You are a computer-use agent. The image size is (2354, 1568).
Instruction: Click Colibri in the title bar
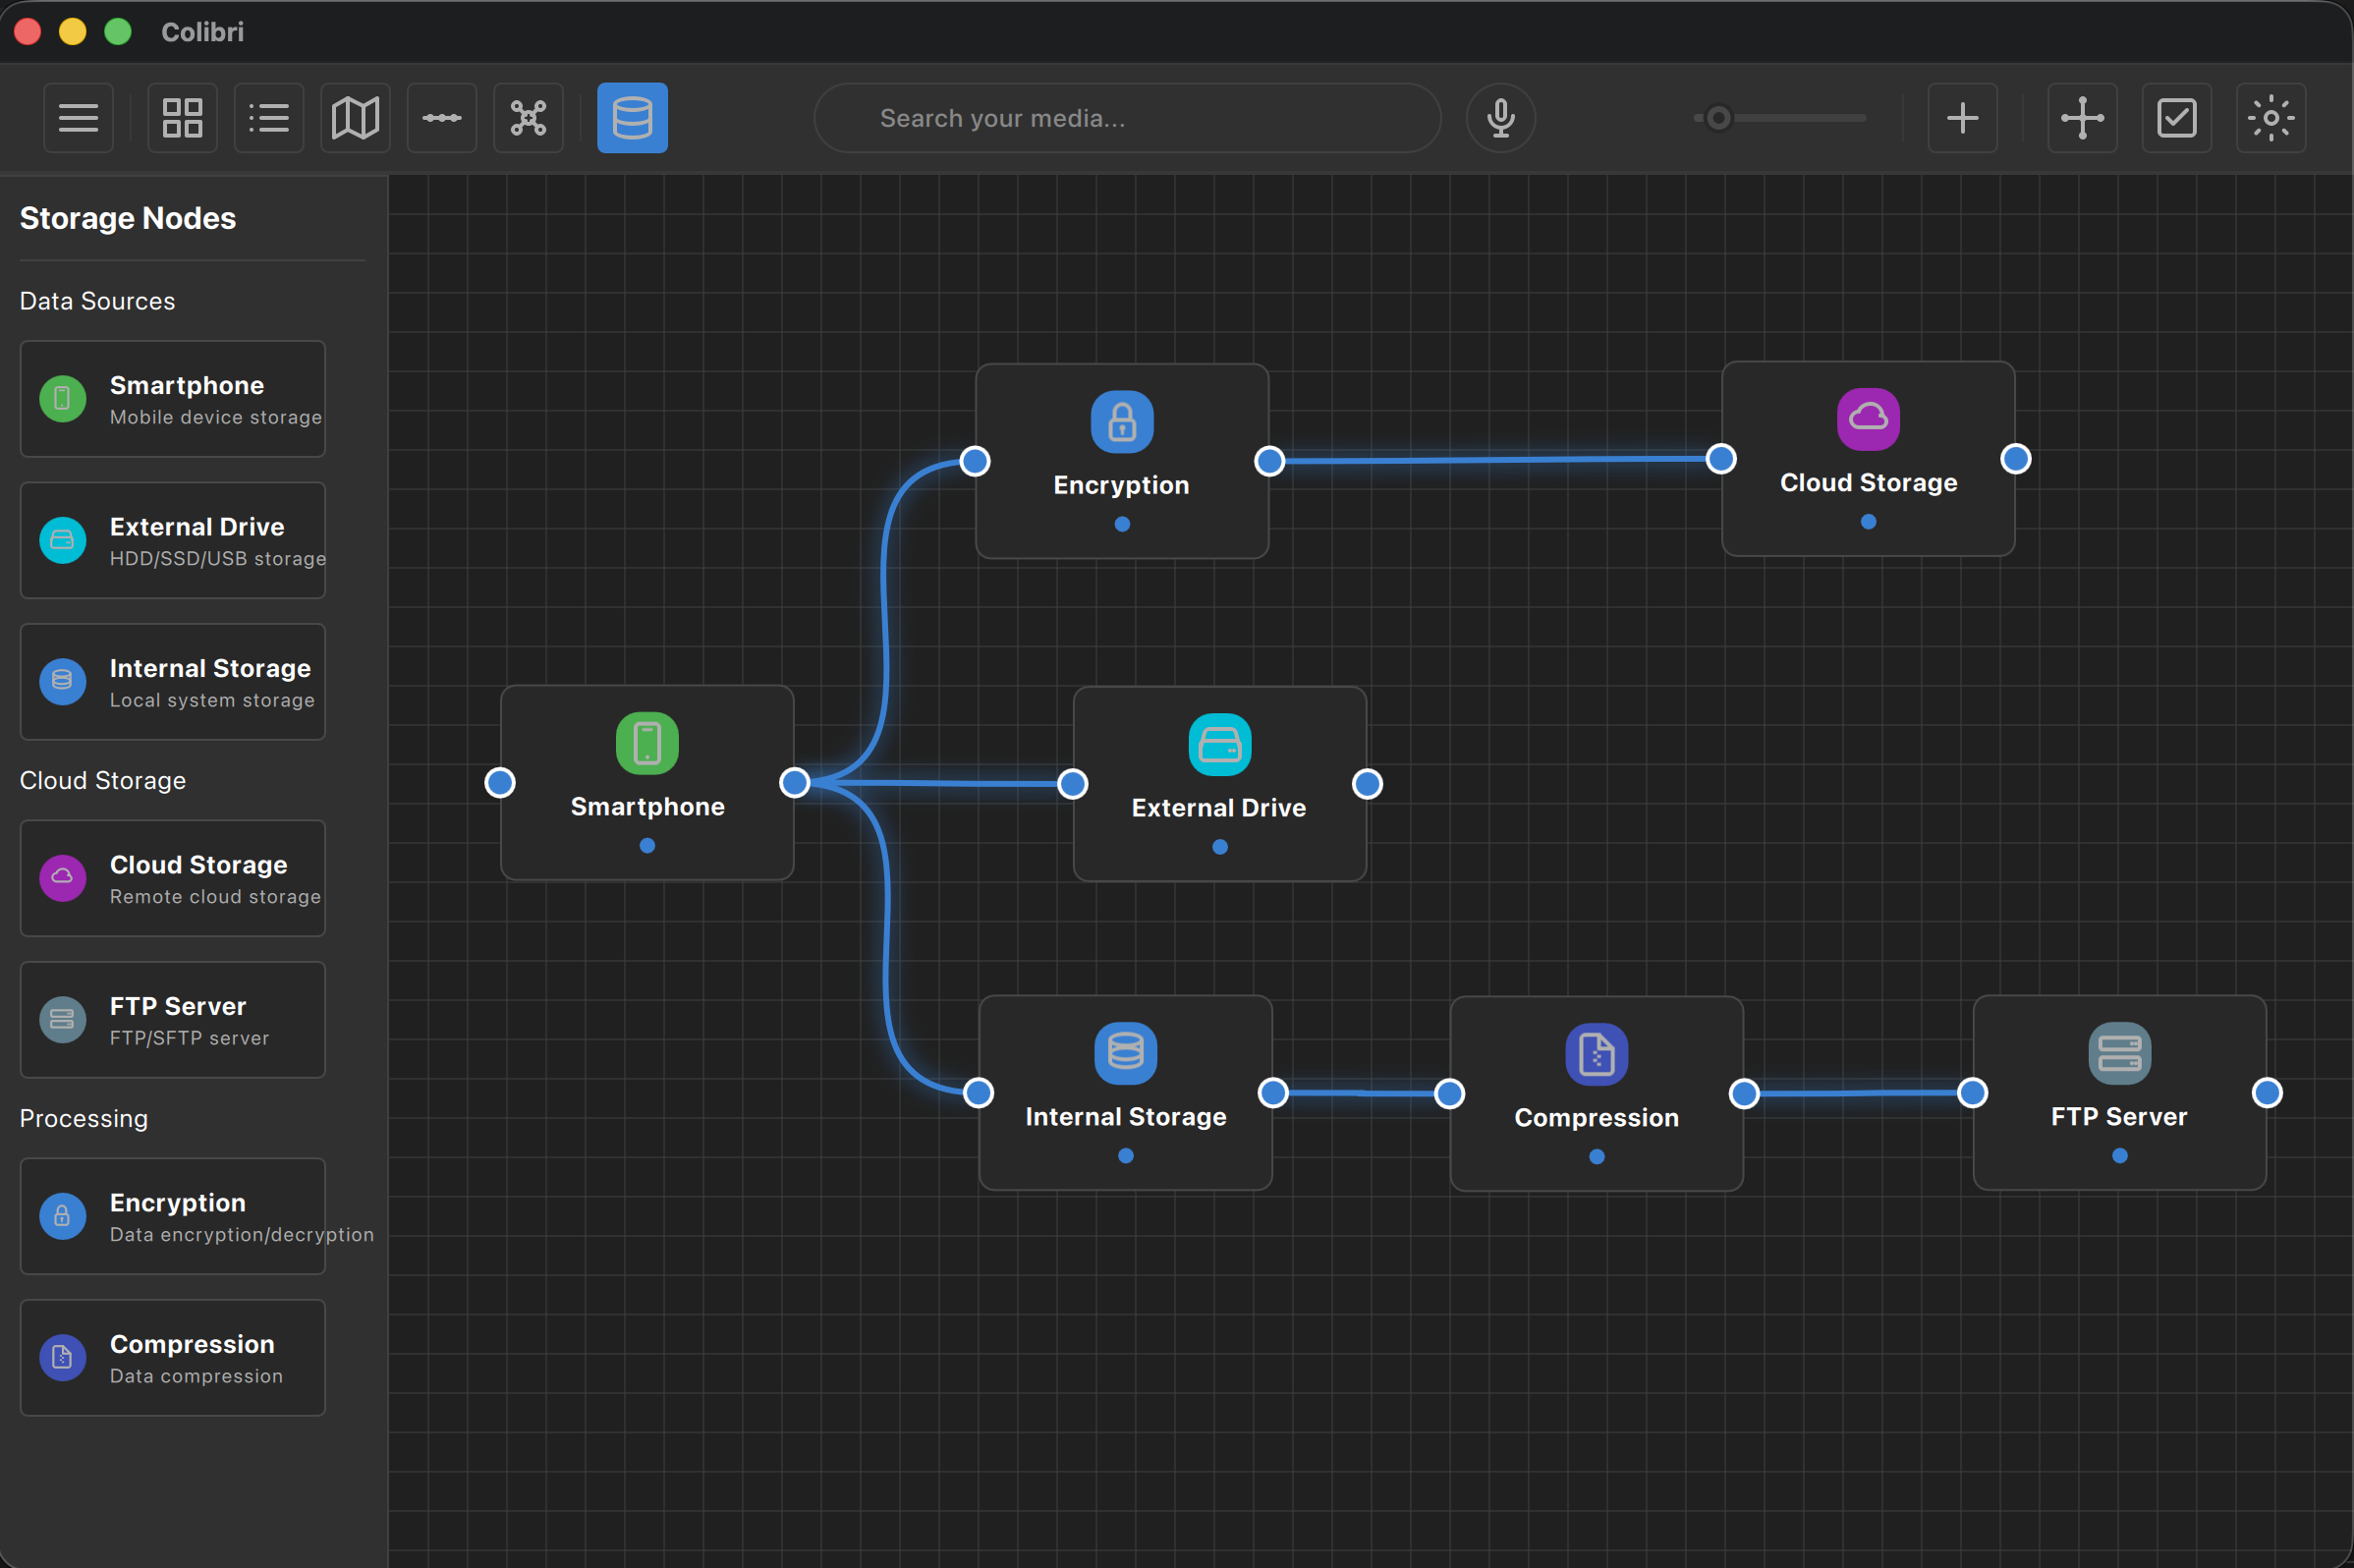(x=203, y=31)
